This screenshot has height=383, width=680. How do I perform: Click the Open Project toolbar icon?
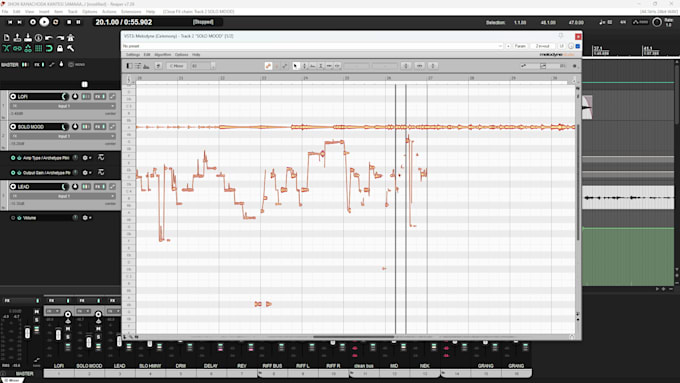(x=17, y=38)
